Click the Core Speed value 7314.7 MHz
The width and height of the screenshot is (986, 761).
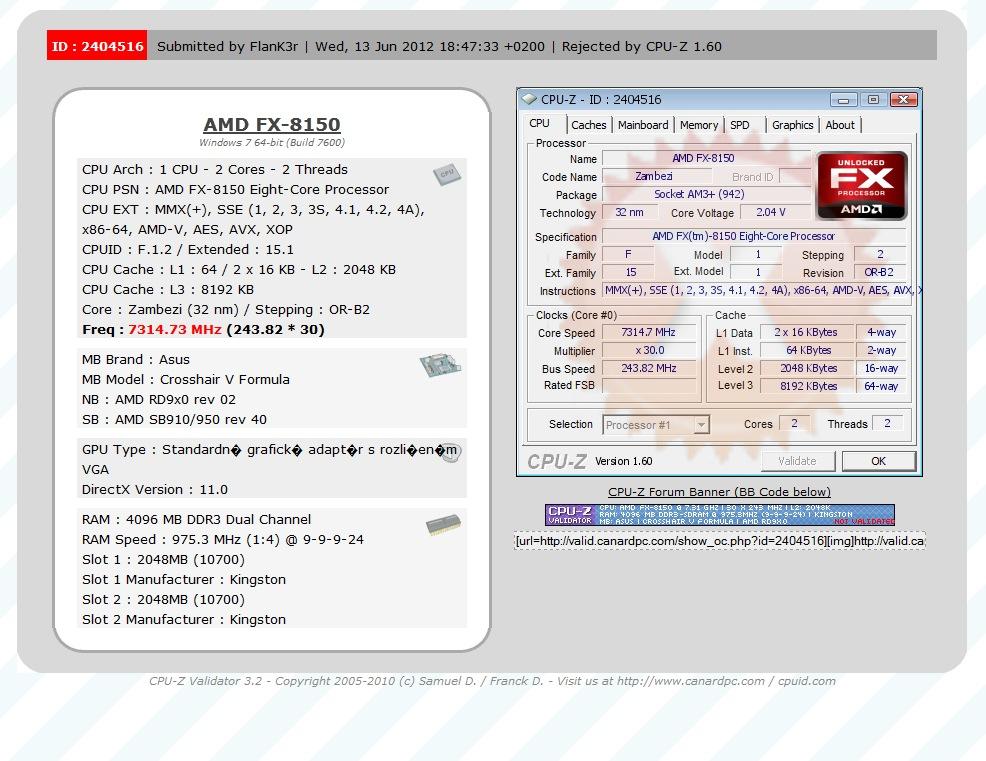[649, 332]
